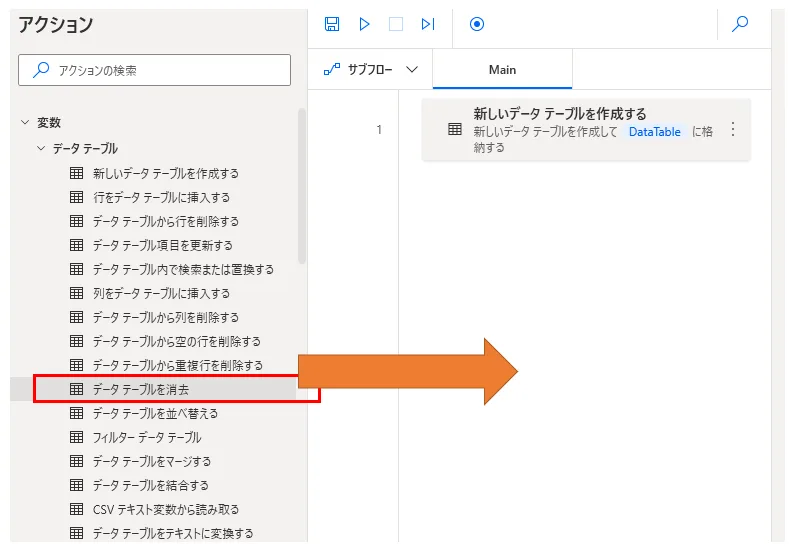Choose フィルター データ テーブル action
Image resolution: width=794 pixels, height=549 pixels.
[146, 437]
